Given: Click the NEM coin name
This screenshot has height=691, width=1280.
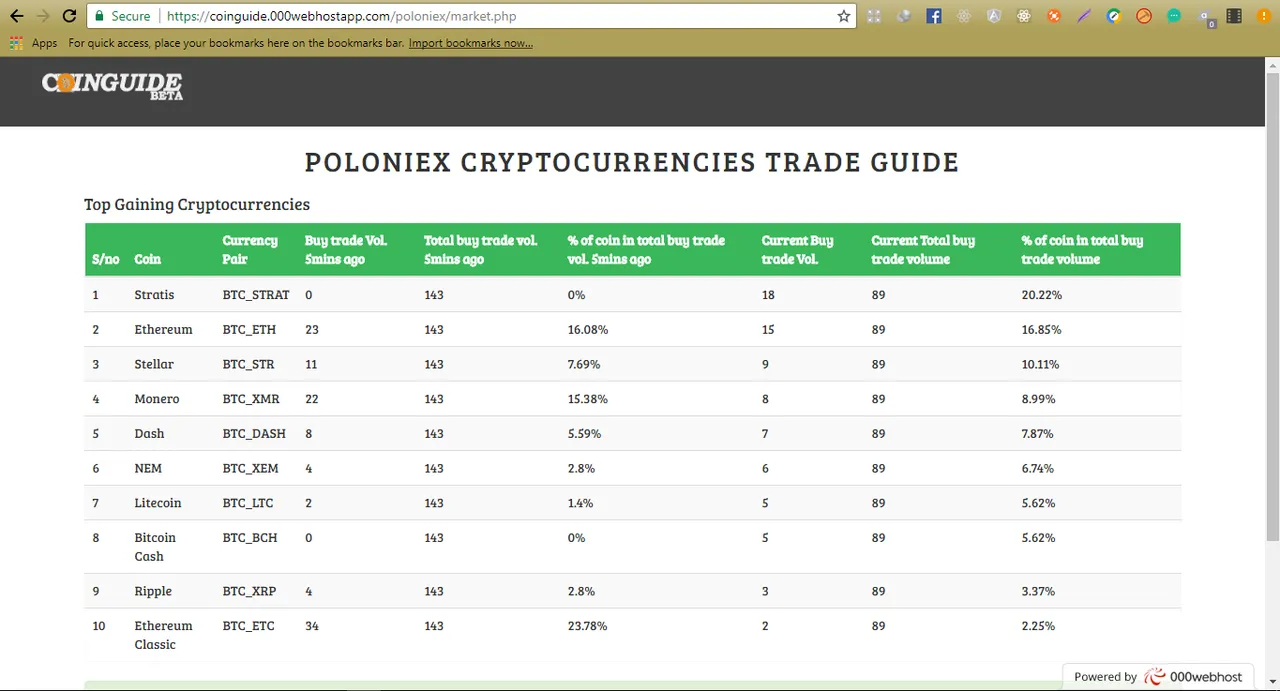Looking at the screenshot, I should 148,468.
